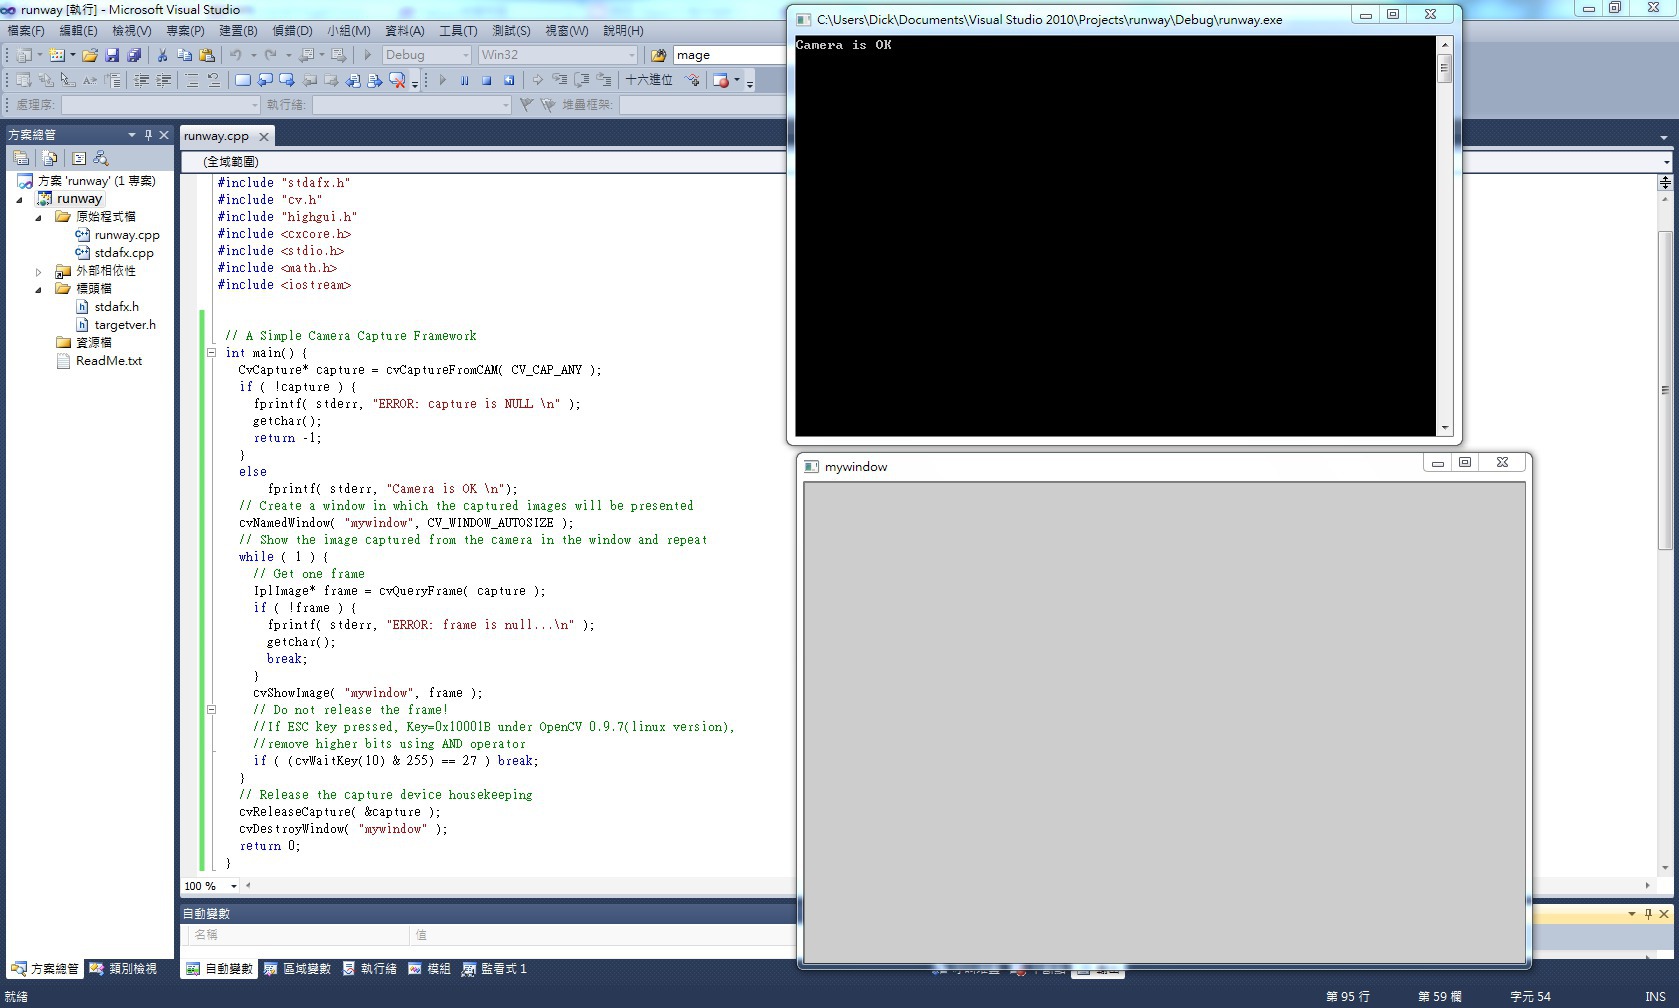This screenshot has height=1008, width=1679.
Task: Toggle the 十六進位 hexadecimal display button
Action: [648, 80]
